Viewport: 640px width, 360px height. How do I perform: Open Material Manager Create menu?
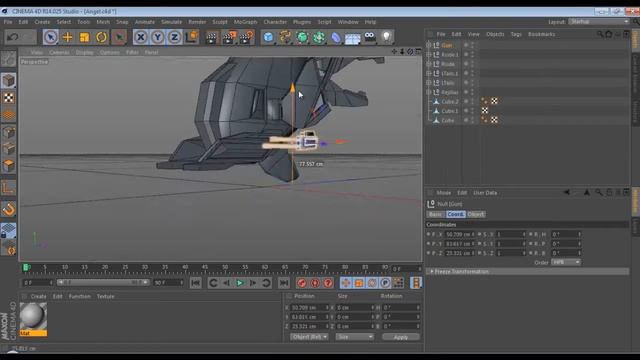[x=38, y=296]
